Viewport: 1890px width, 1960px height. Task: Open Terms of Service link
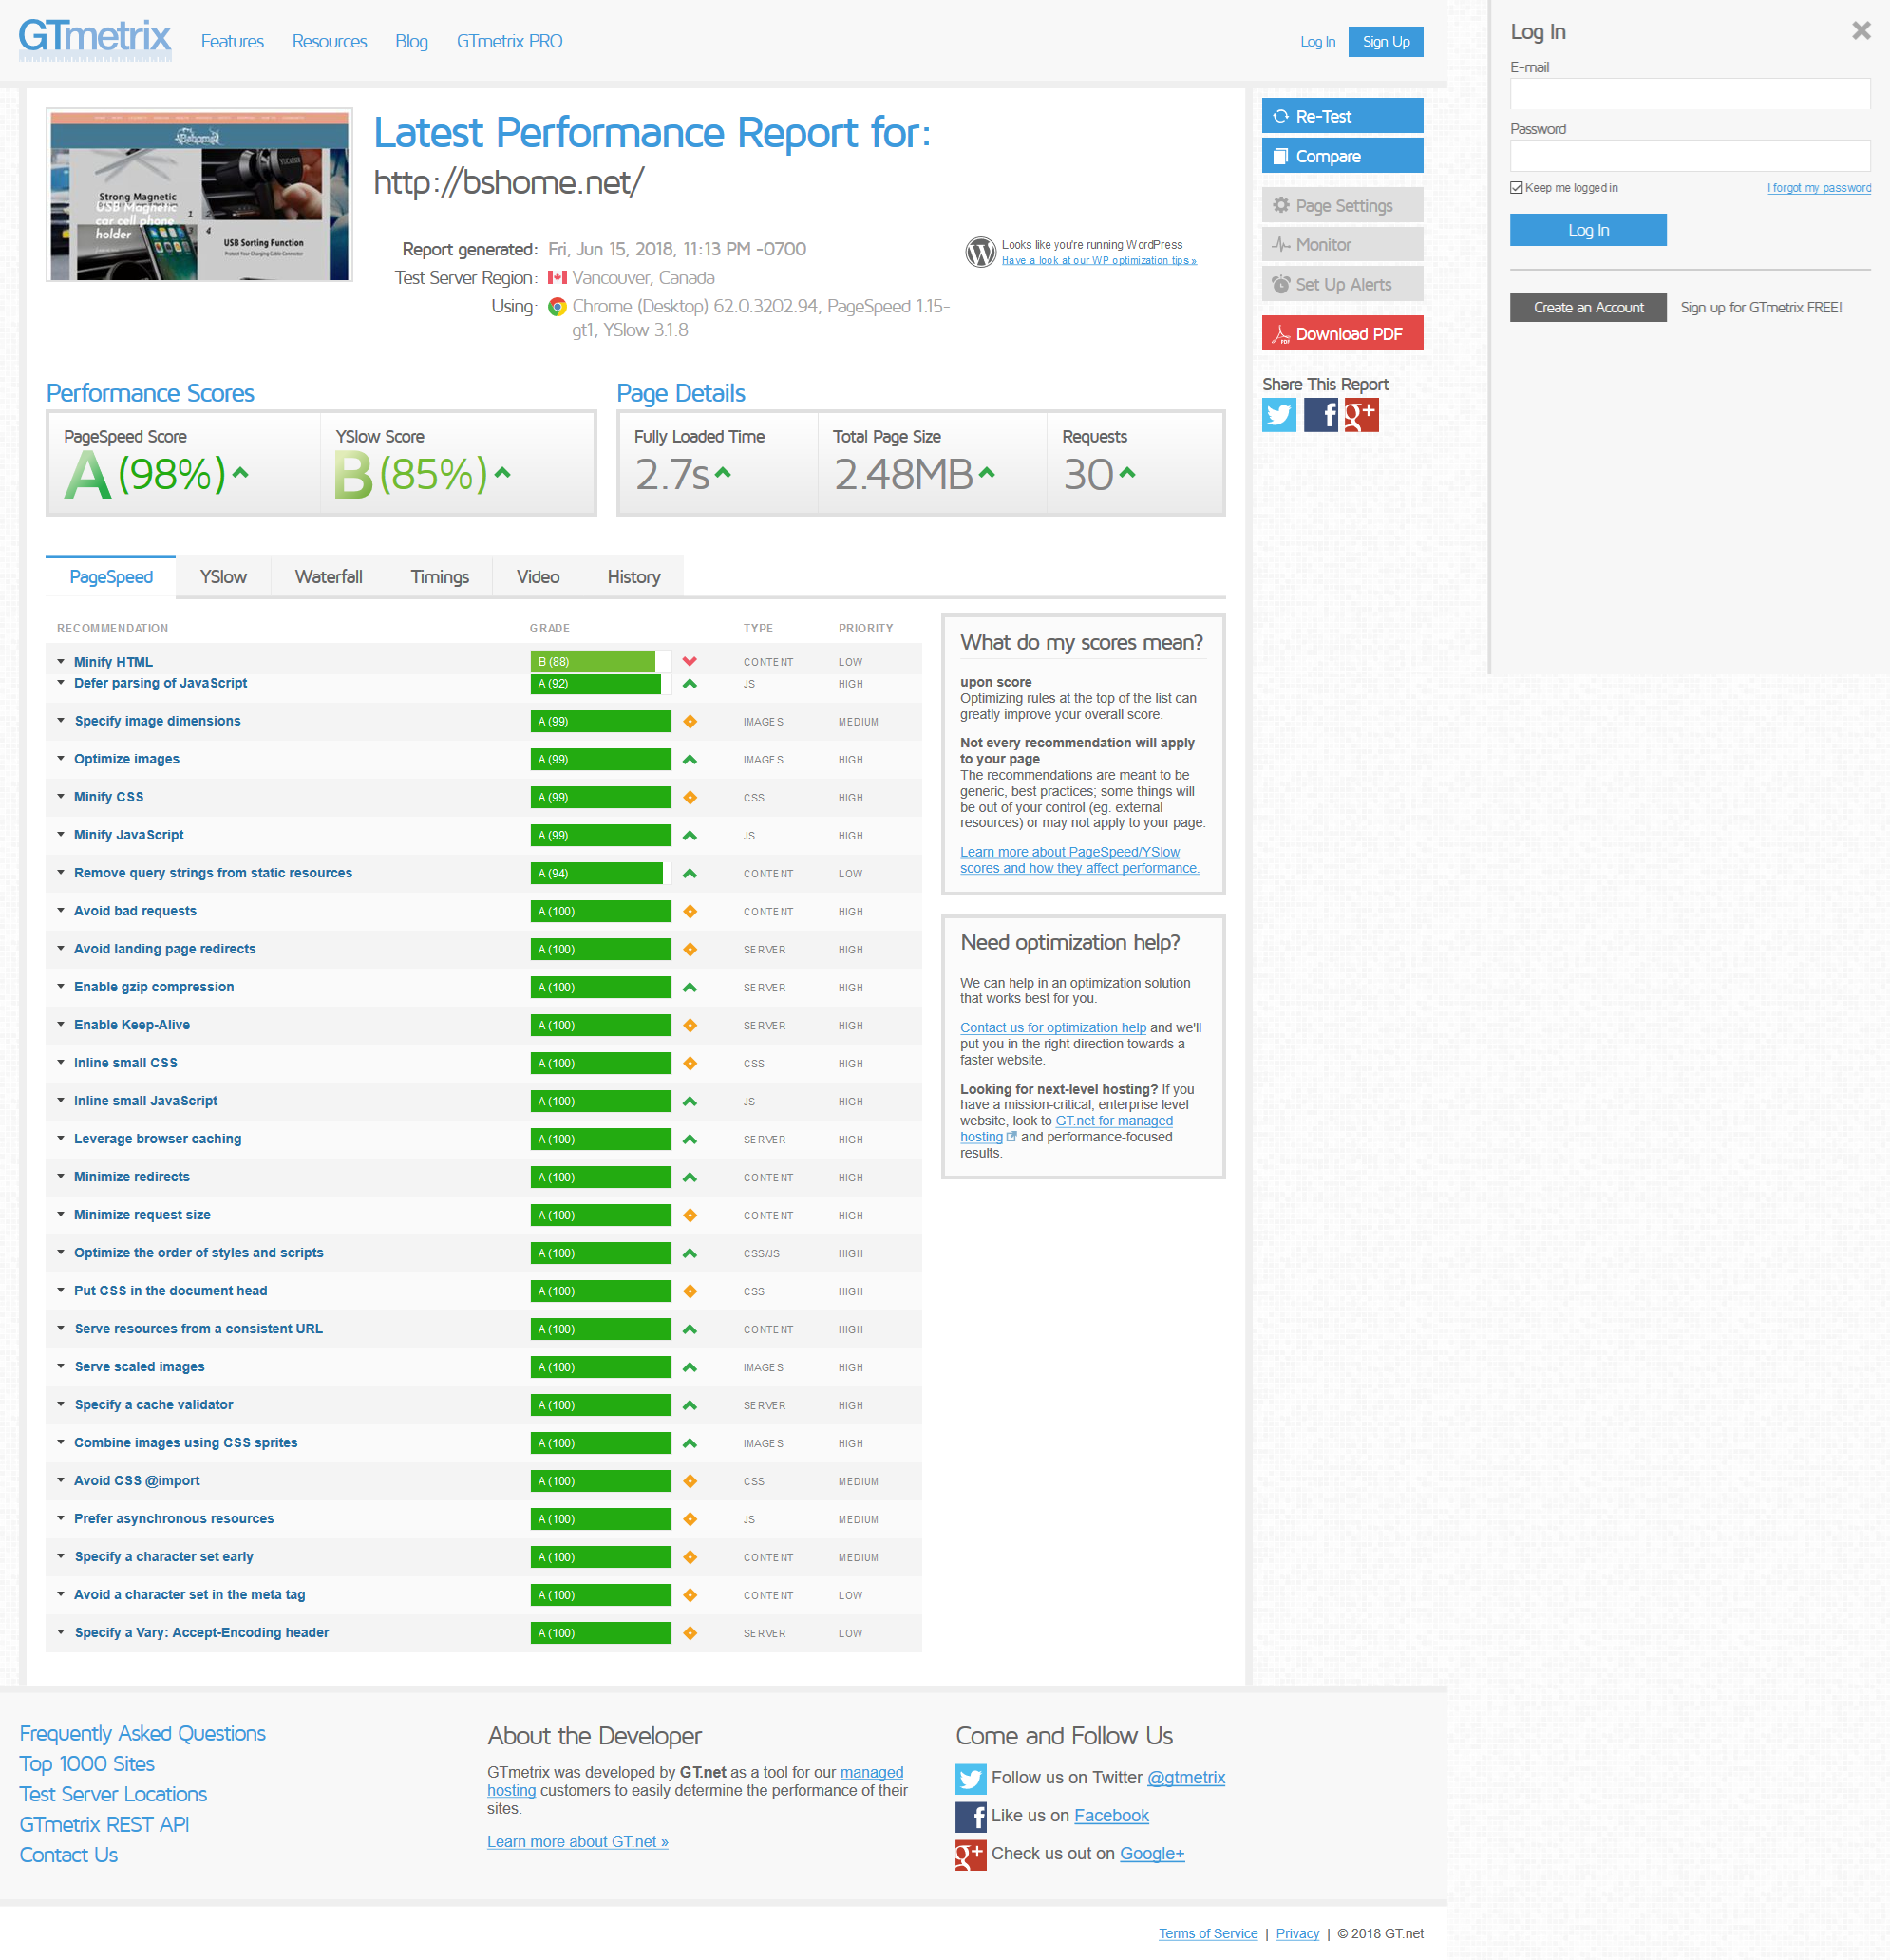[1208, 1934]
